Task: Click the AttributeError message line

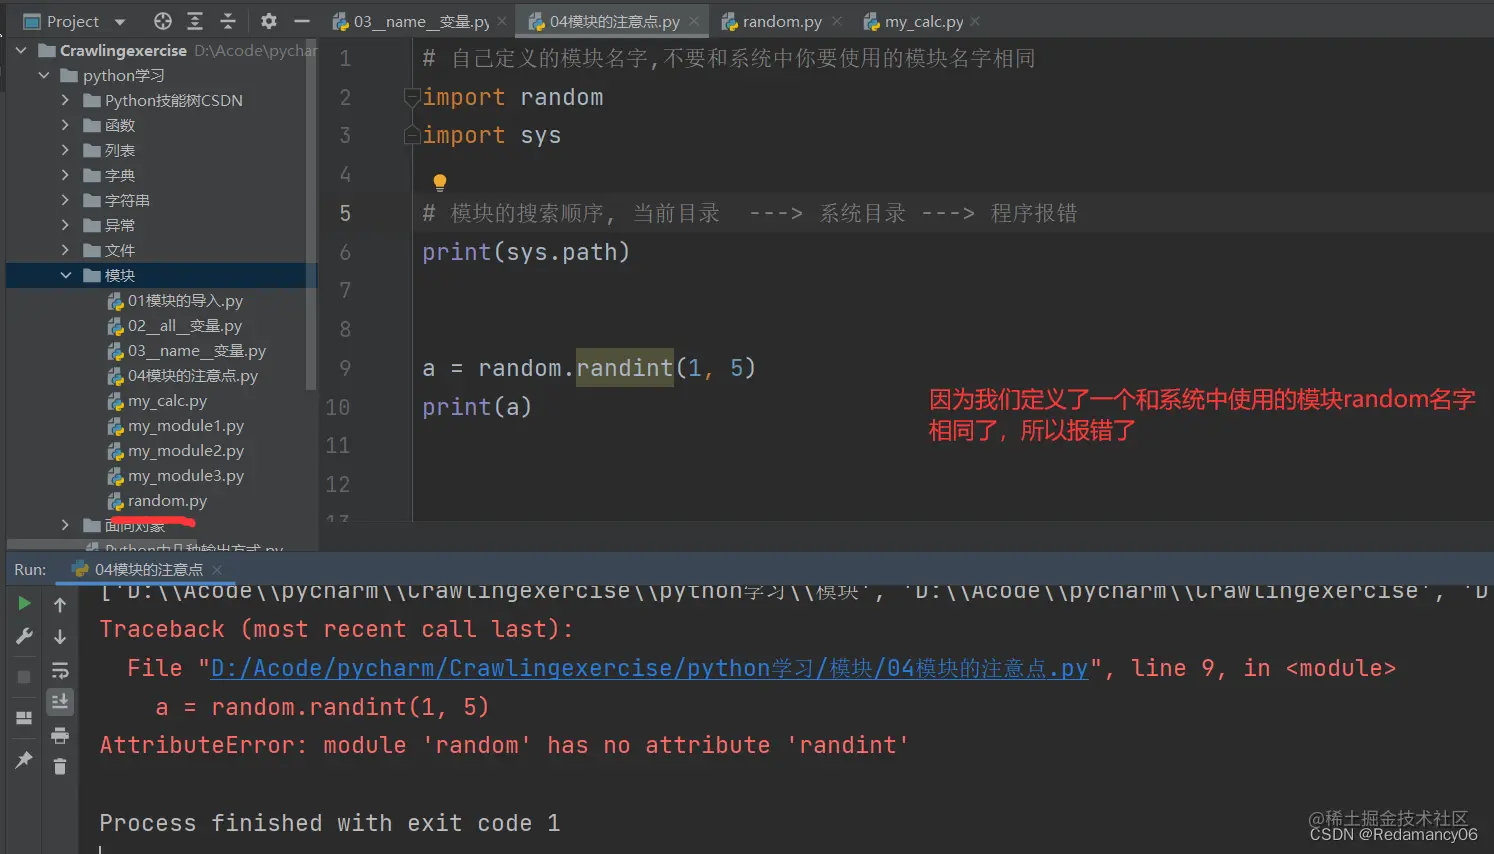Action: [x=504, y=745]
